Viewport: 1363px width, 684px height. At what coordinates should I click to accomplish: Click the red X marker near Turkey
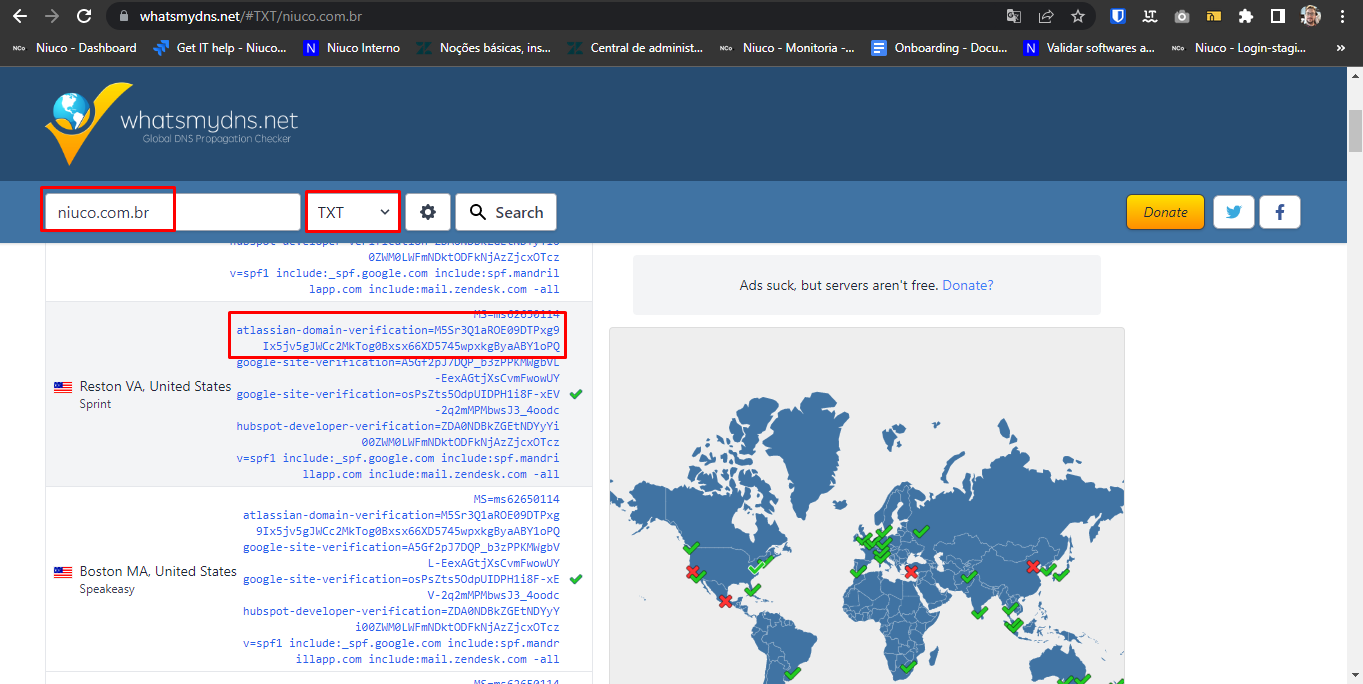pos(911,572)
